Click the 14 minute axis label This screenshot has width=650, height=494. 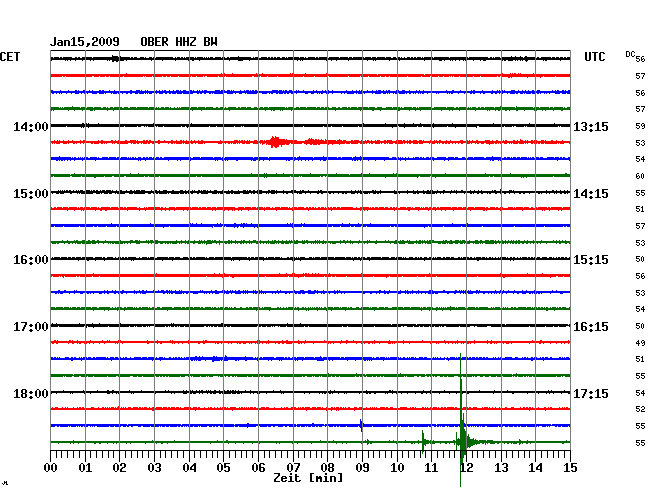tap(535, 467)
